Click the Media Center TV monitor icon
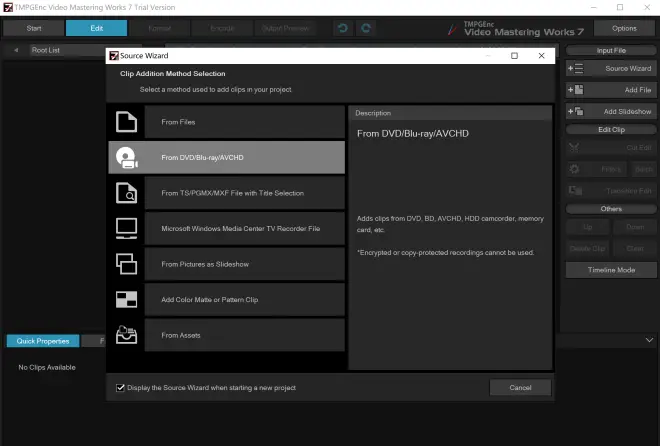660x446 pixels. tap(126, 228)
